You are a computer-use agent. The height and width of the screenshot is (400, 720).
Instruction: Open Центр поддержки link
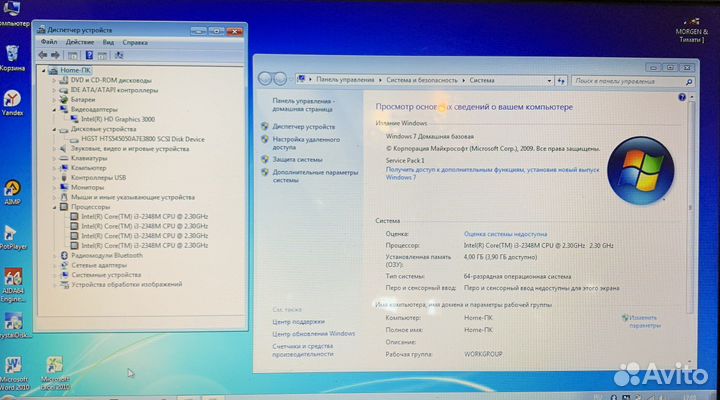pyautogui.click(x=298, y=322)
